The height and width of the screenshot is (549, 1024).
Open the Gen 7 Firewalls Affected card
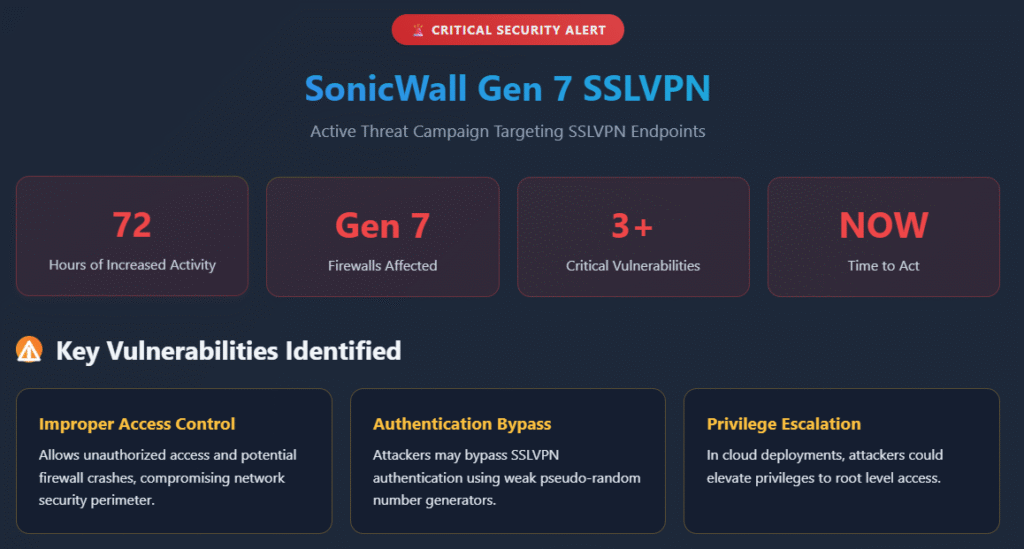tap(383, 236)
